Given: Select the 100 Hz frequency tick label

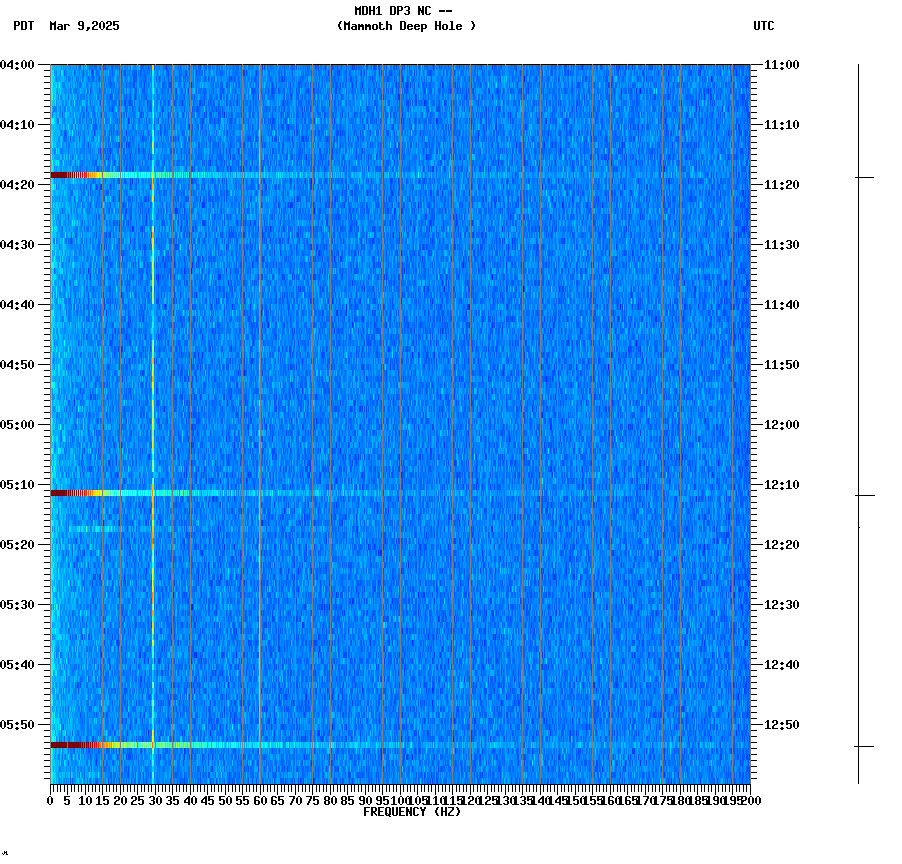Looking at the screenshot, I should 398,800.
